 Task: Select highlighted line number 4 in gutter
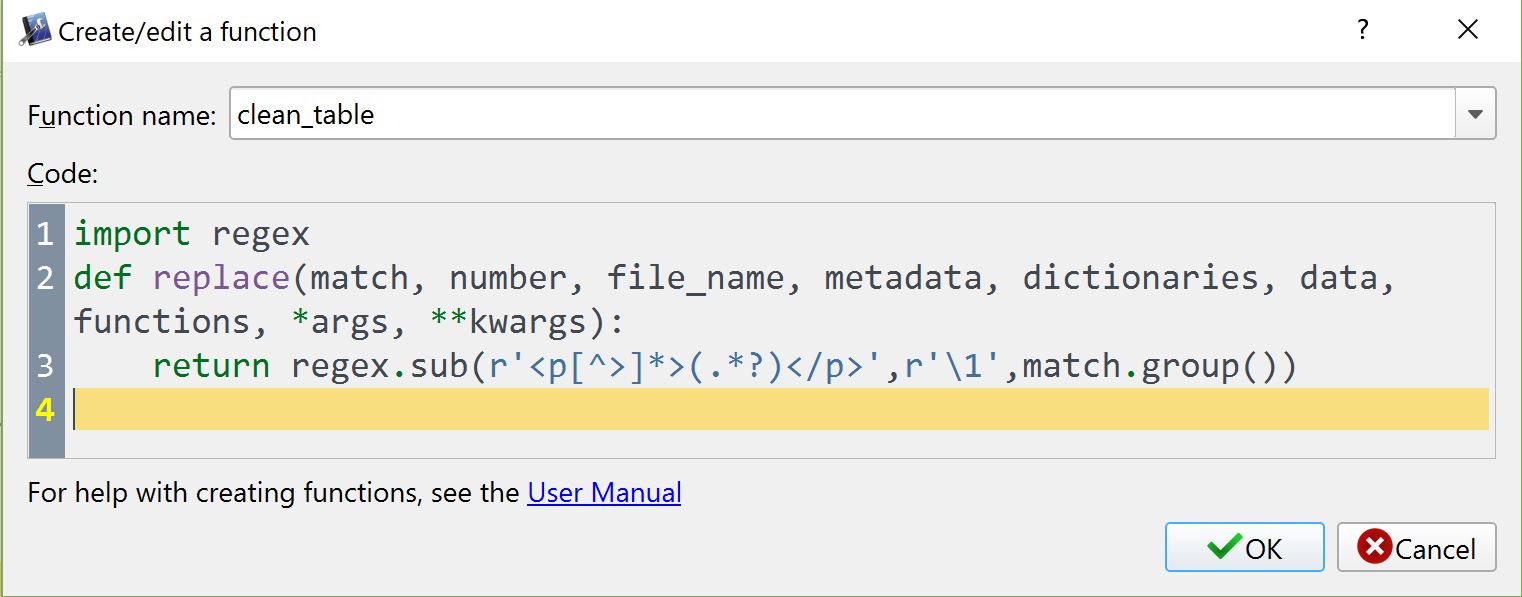coord(45,410)
